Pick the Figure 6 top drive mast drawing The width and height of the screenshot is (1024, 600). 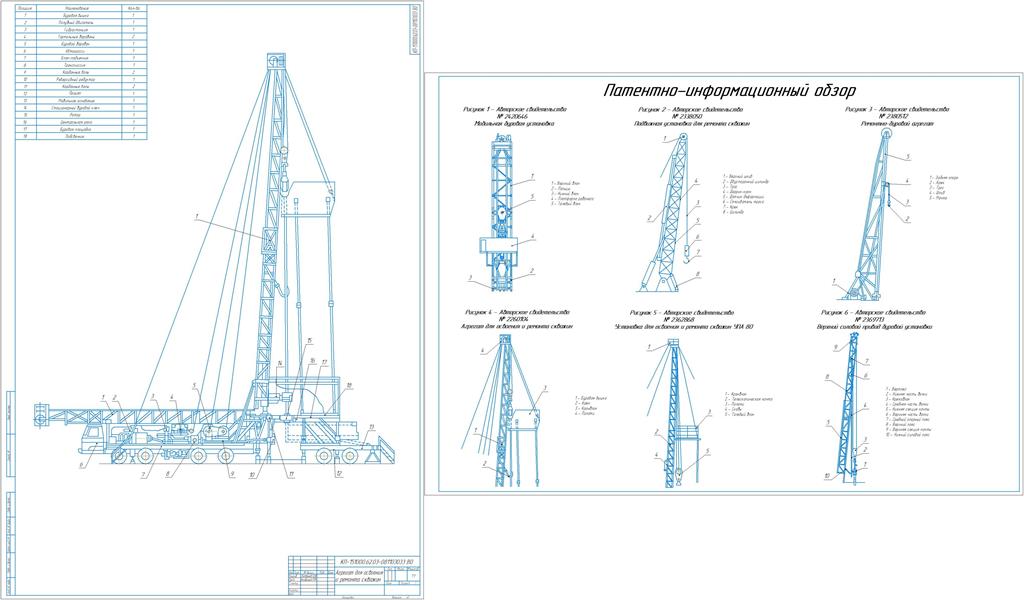850,407
